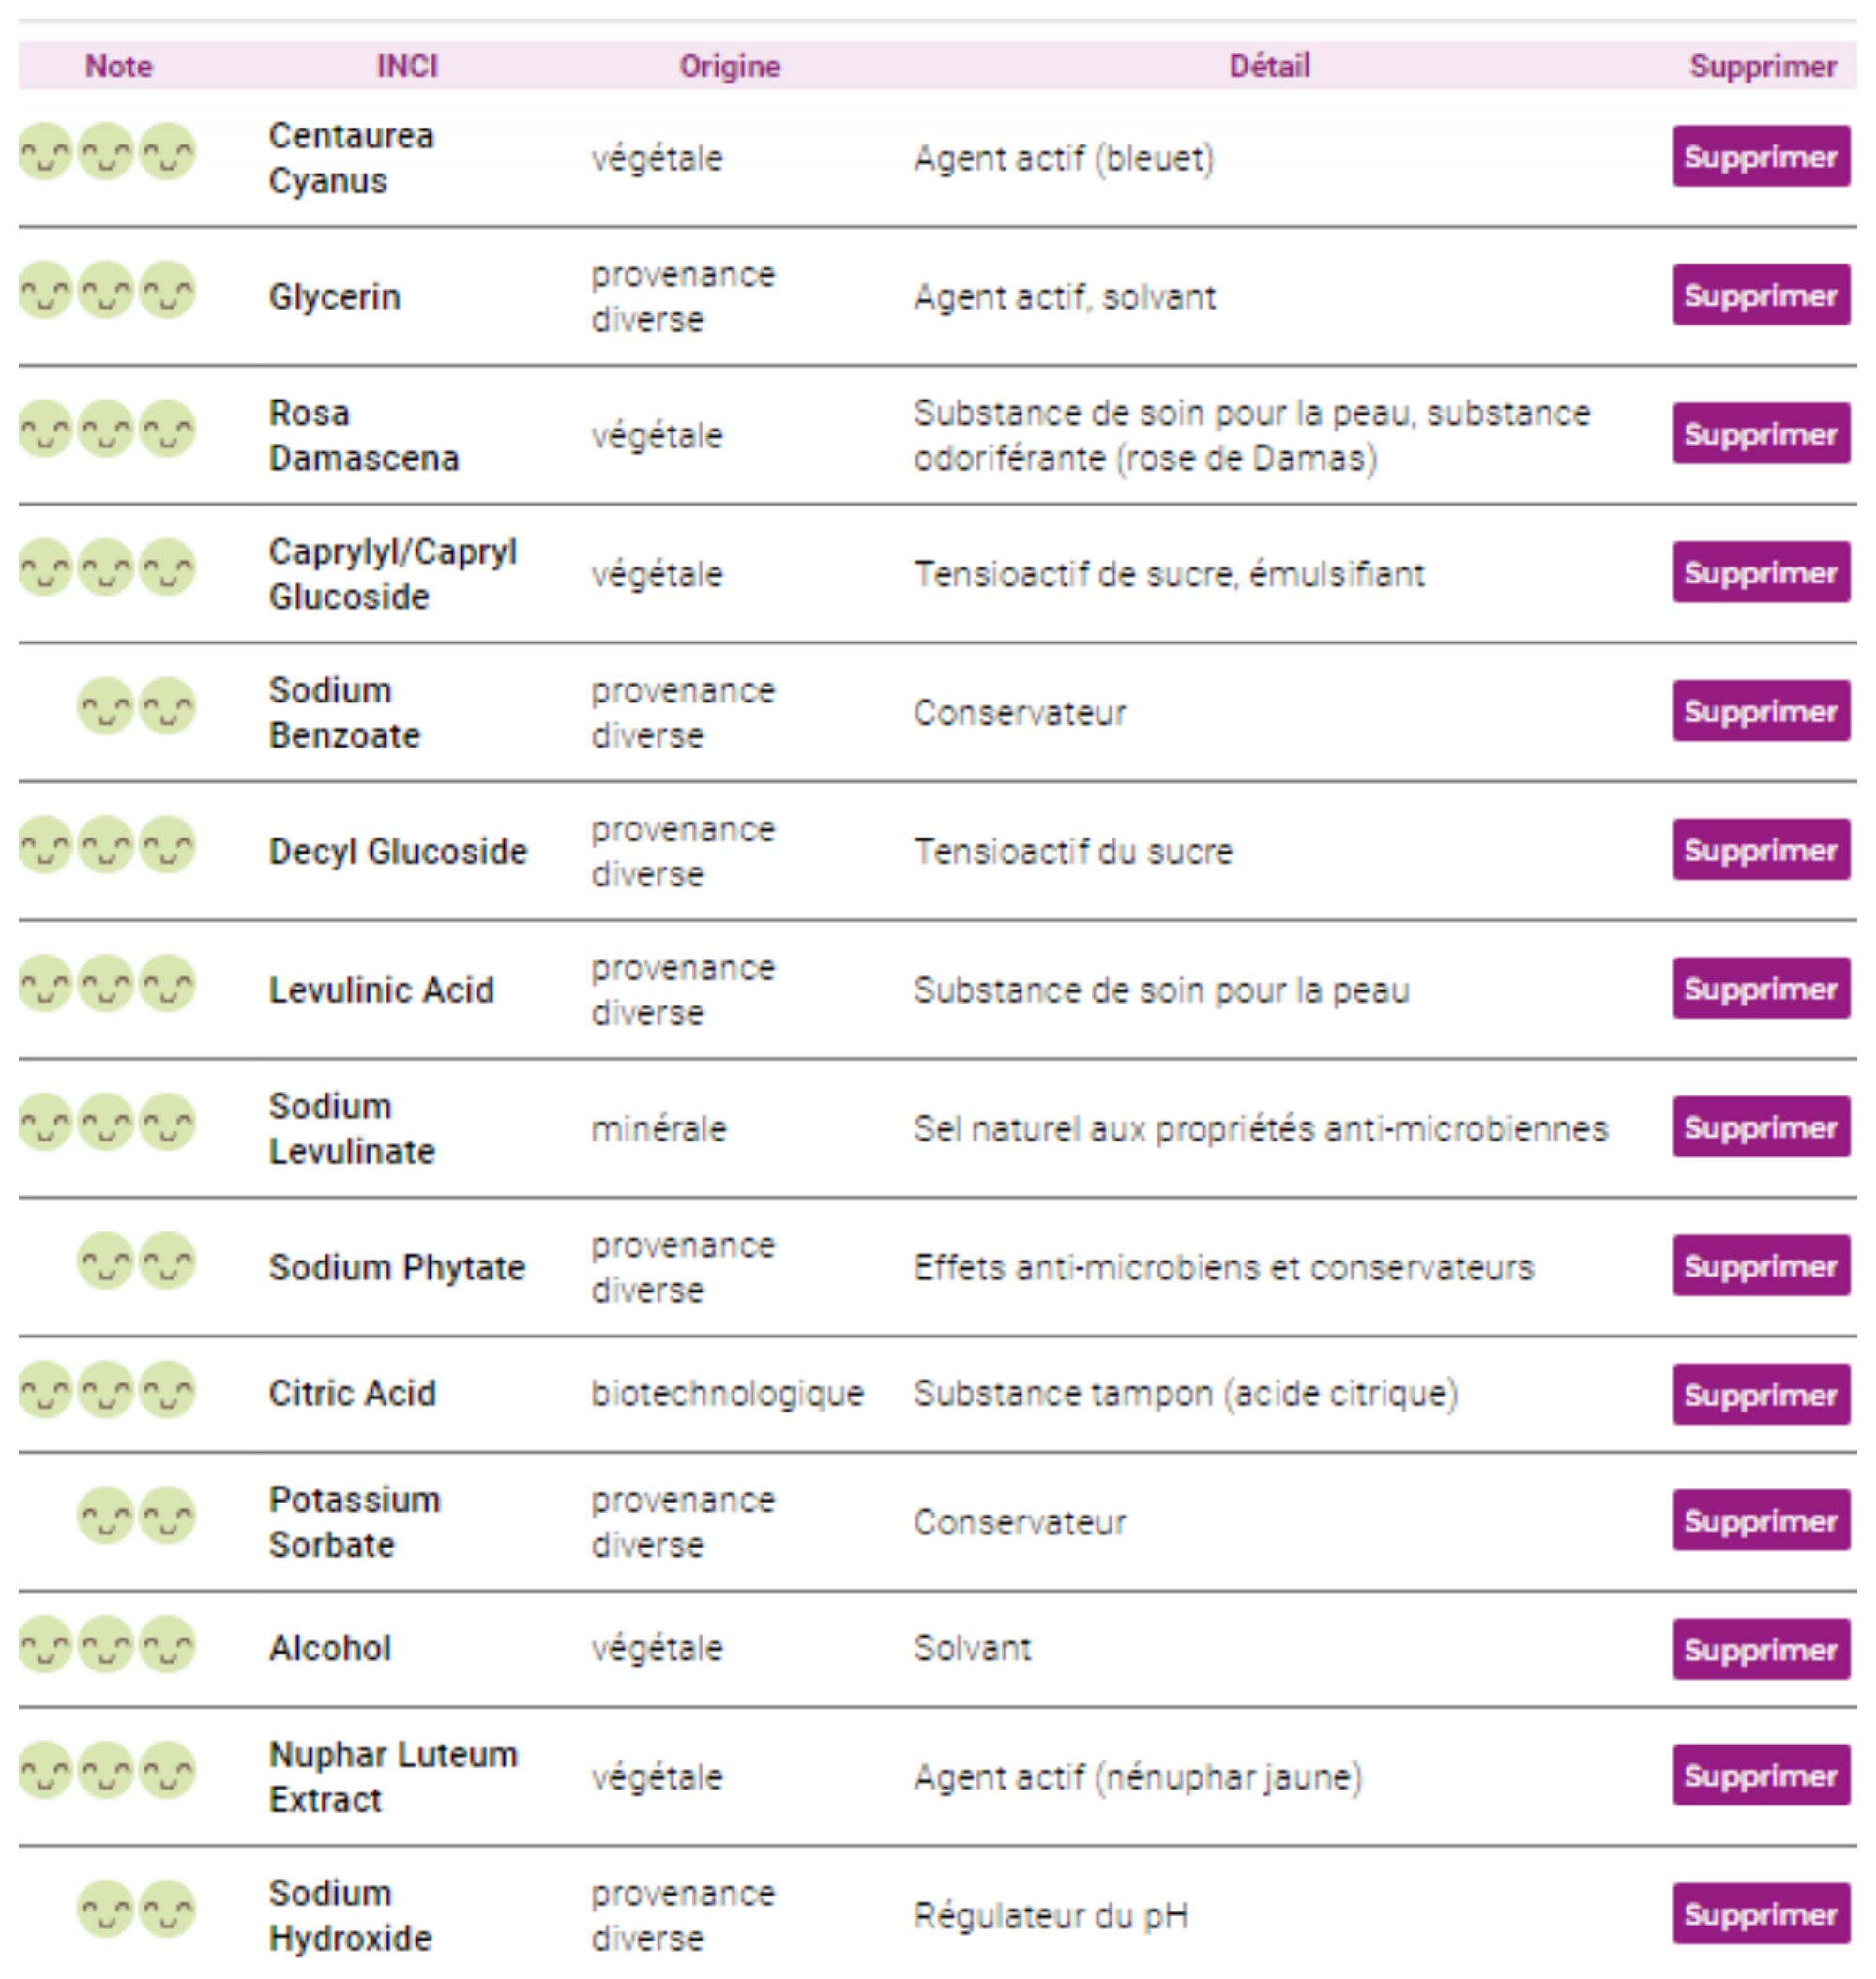Delete Sodium Benzoate with Supprimer button
This screenshot has width=1876, height=1979.
click(1760, 711)
